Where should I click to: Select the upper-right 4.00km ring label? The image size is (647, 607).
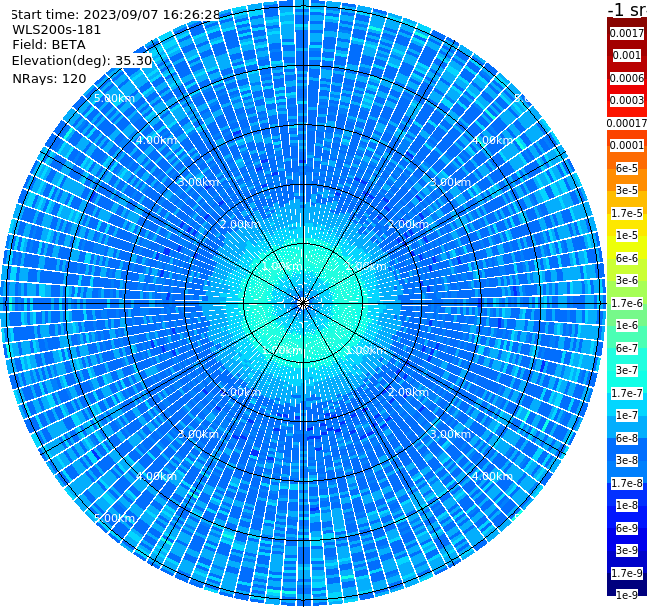click(x=492, y=140)
